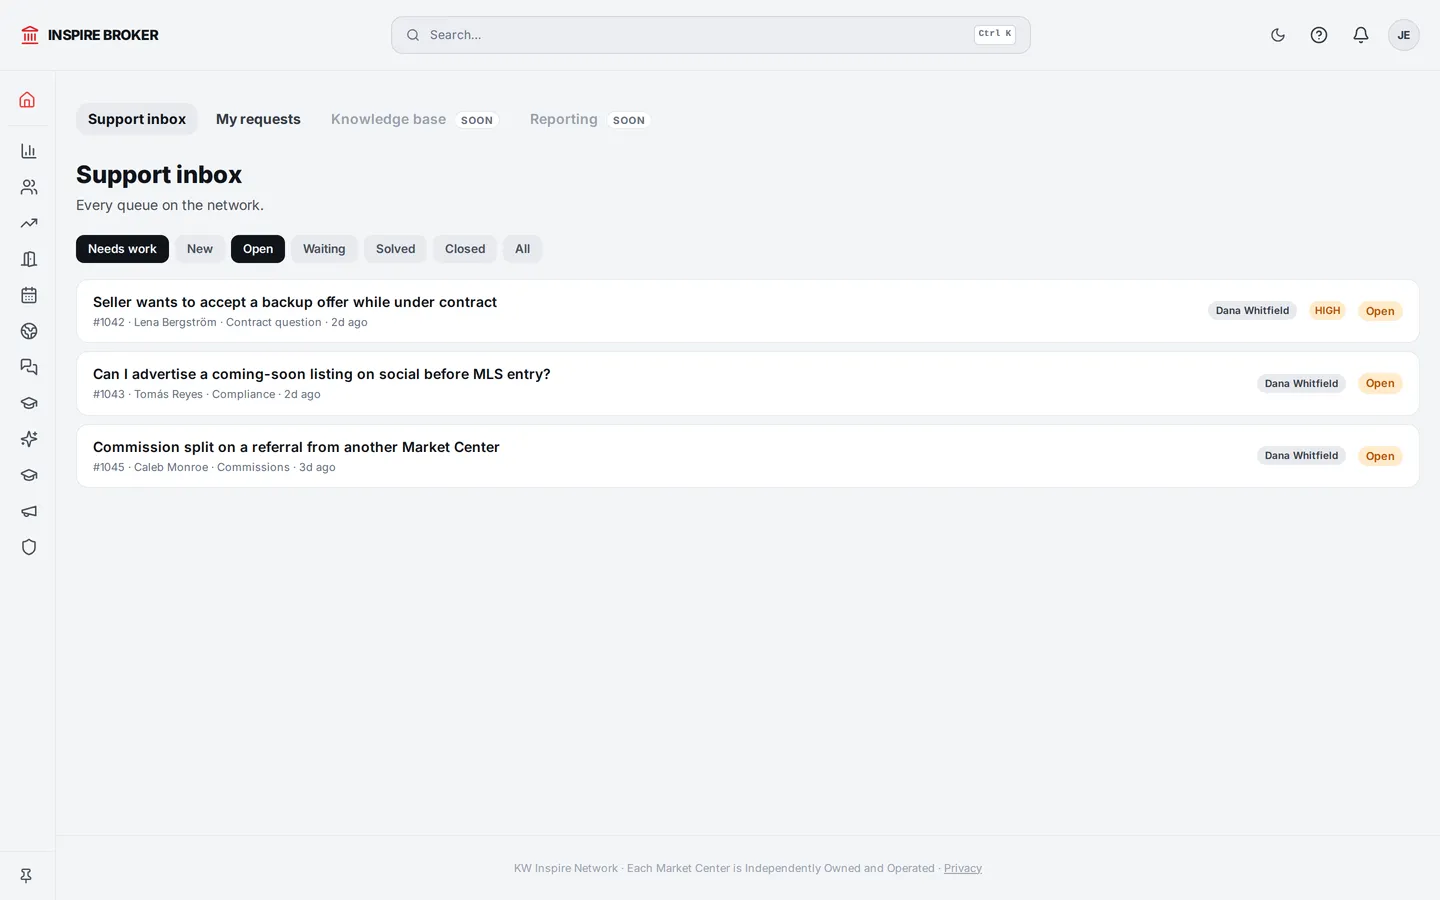Select the Knowledge base tab

414,119
